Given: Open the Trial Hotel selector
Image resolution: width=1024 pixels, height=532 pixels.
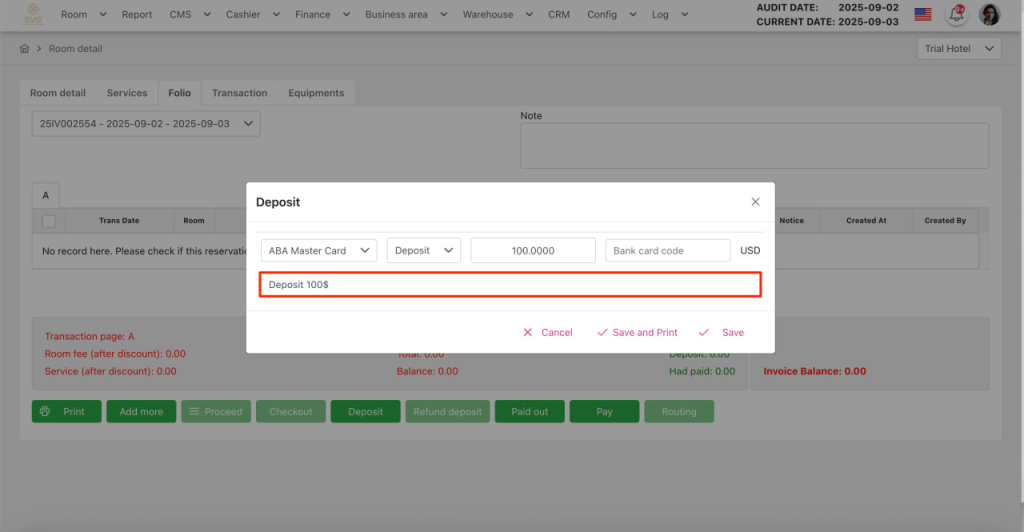Looking at the screenshot, I should (x=958, y=49).
